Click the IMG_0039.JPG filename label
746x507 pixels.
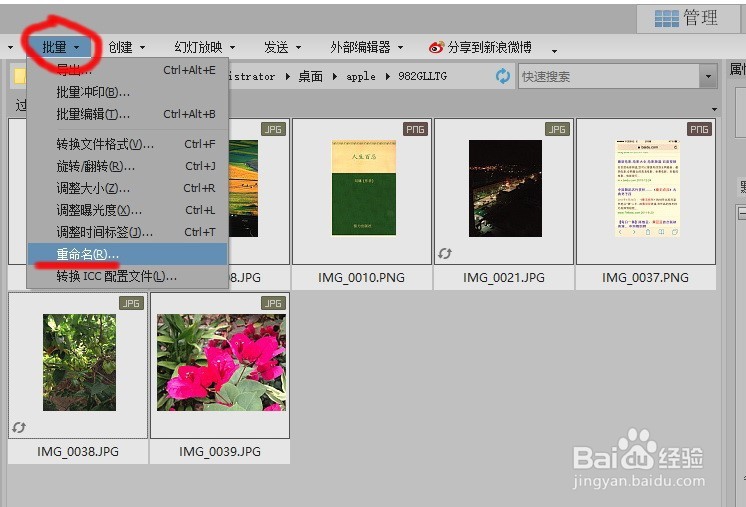coord(220,451)
